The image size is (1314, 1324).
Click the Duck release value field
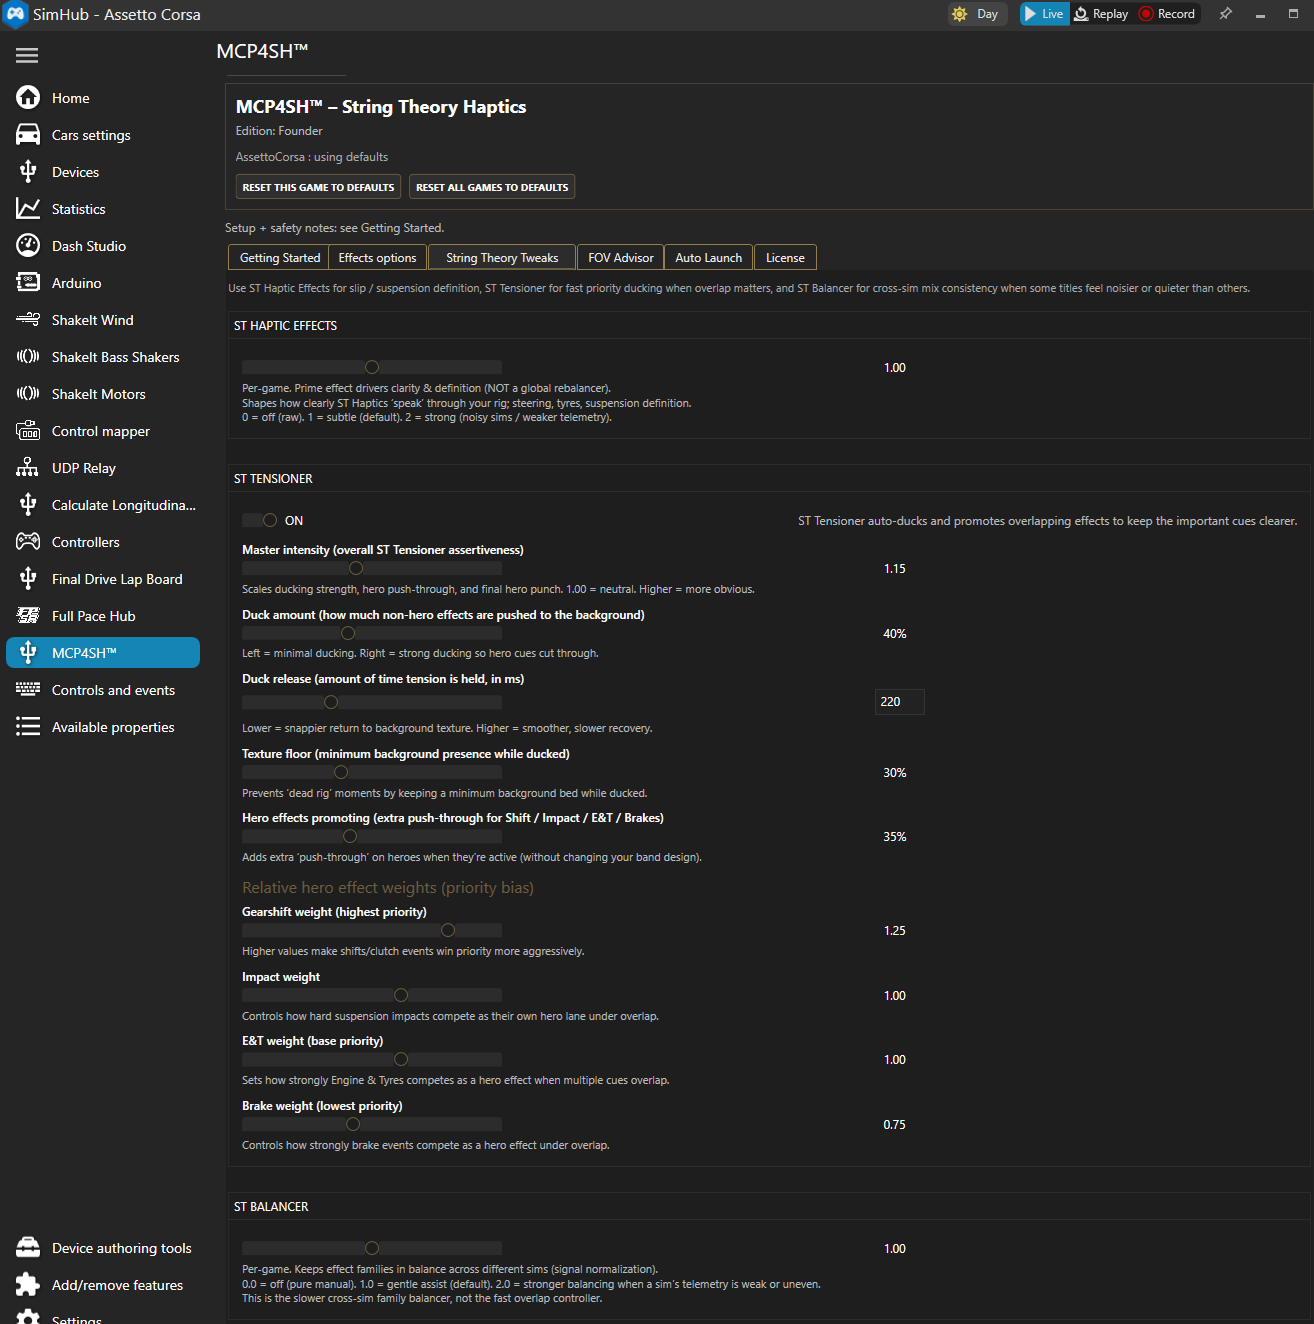coord(899,702)
